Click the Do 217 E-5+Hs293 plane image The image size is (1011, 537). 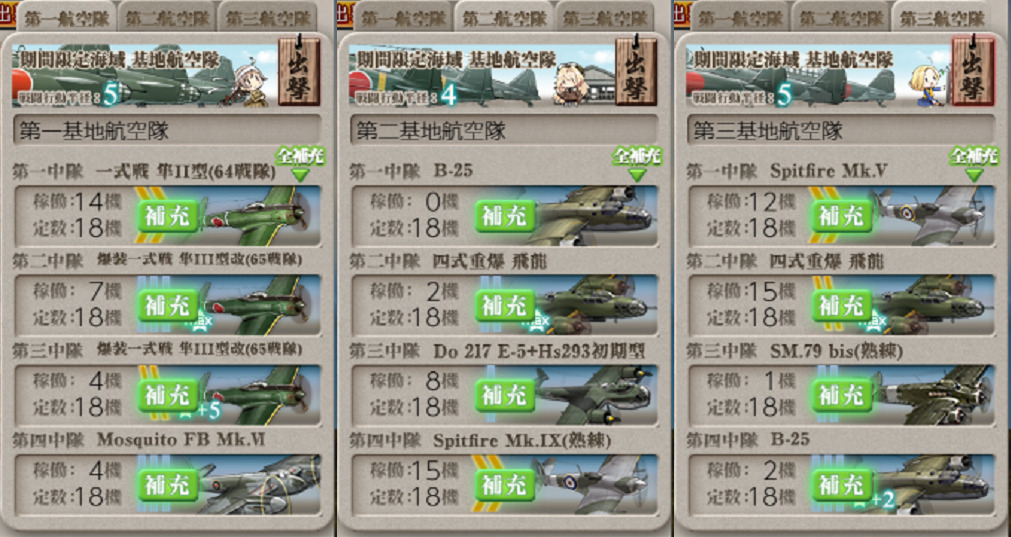(x=594, y=395)
